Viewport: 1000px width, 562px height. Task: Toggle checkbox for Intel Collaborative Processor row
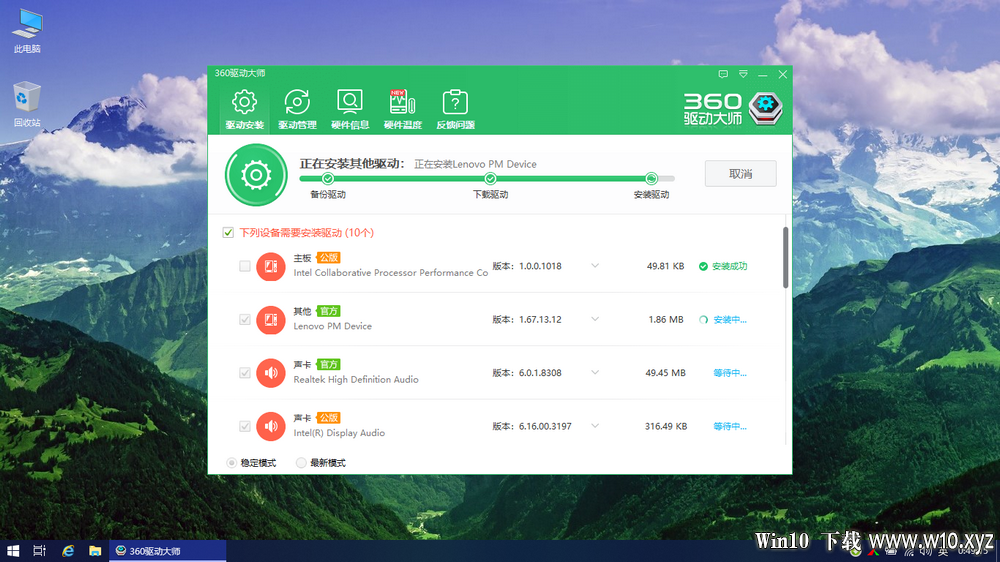click(x=244, y=266)
